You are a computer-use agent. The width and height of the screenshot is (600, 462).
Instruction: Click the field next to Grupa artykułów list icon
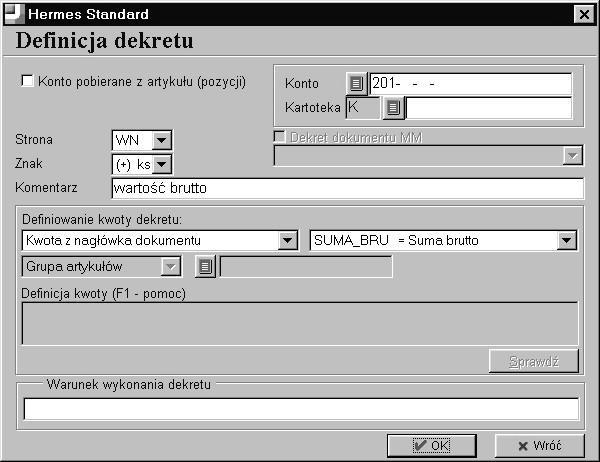306,266
